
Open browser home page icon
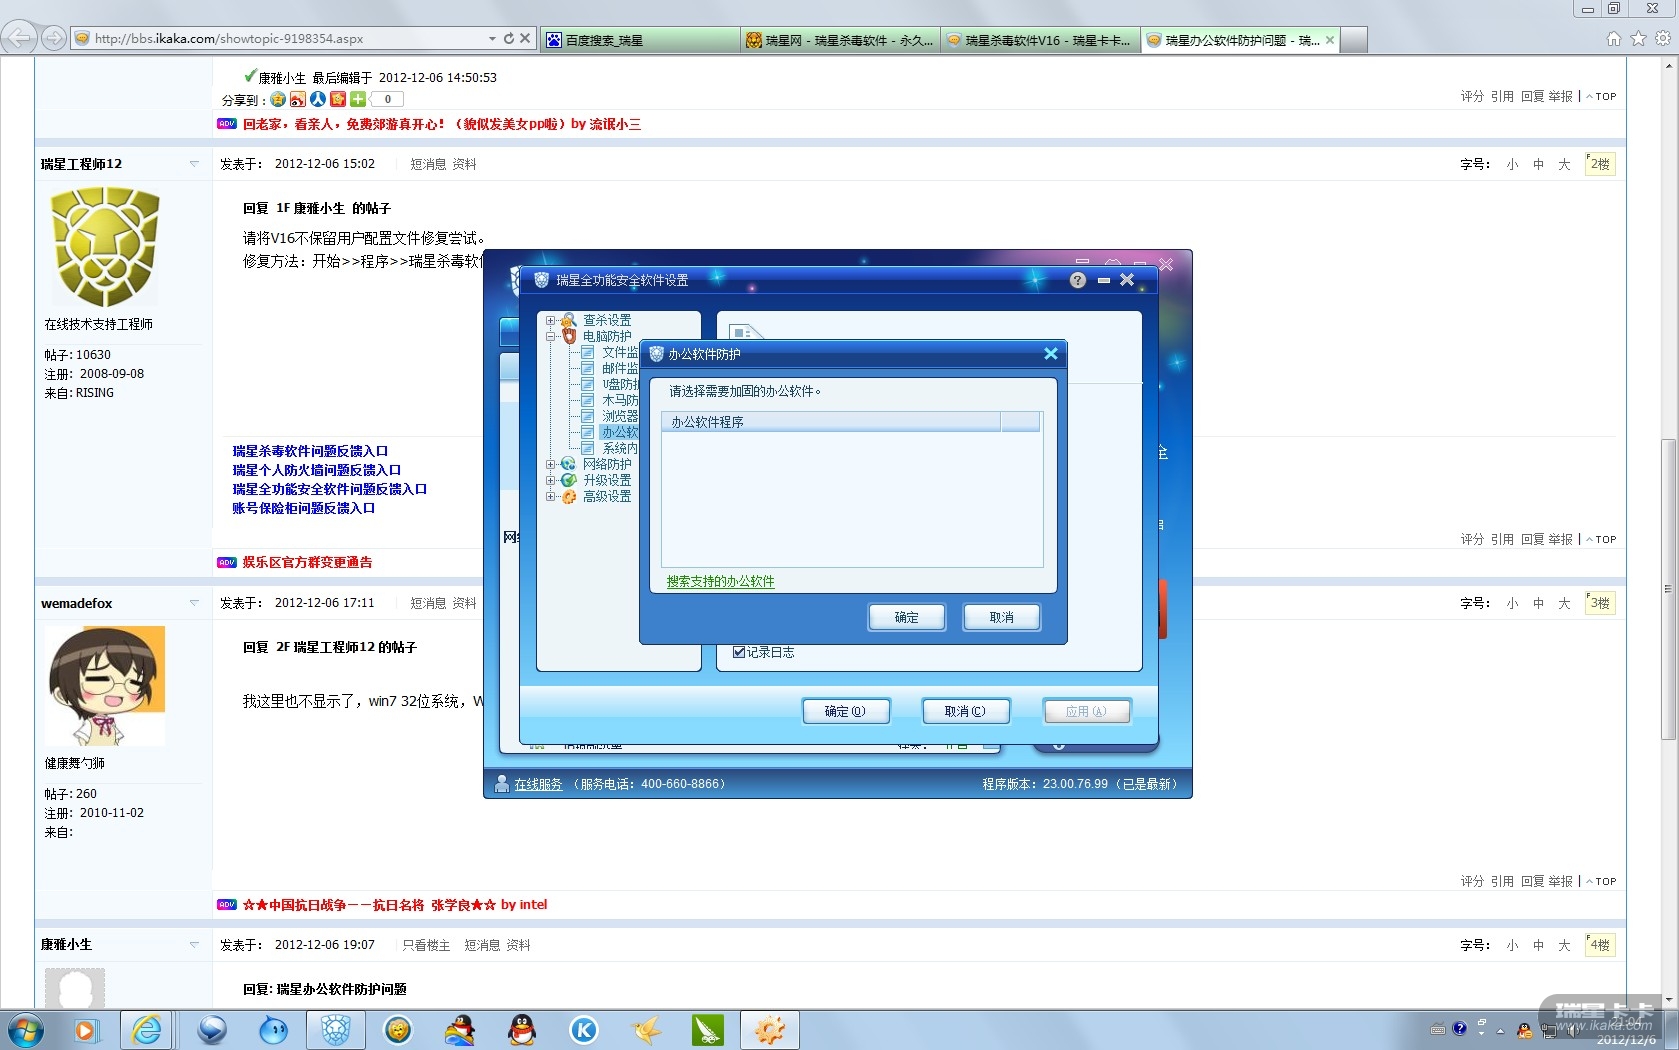[x=1613, y=38]
